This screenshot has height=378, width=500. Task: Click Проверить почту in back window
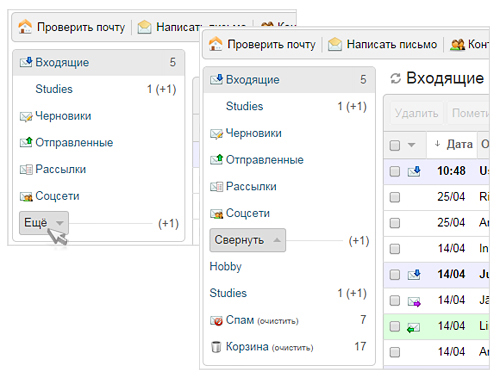[x=81, y=27]
